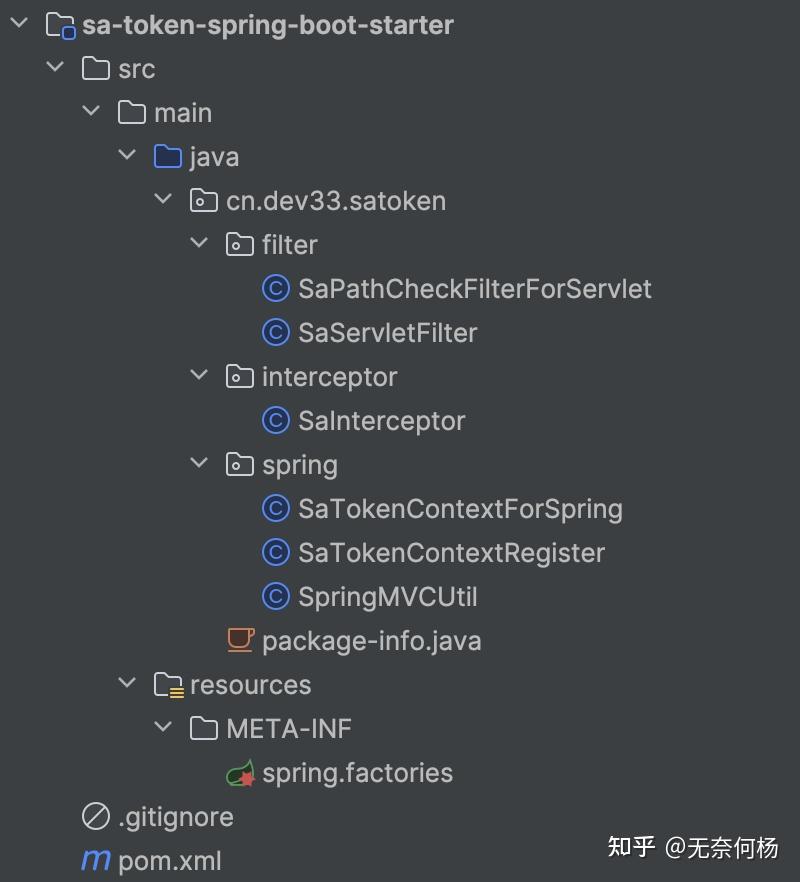The width and height of the screenshot is (800, 882).
Task: Click the pom.xml Maven icon
Action: click(96, 861)
